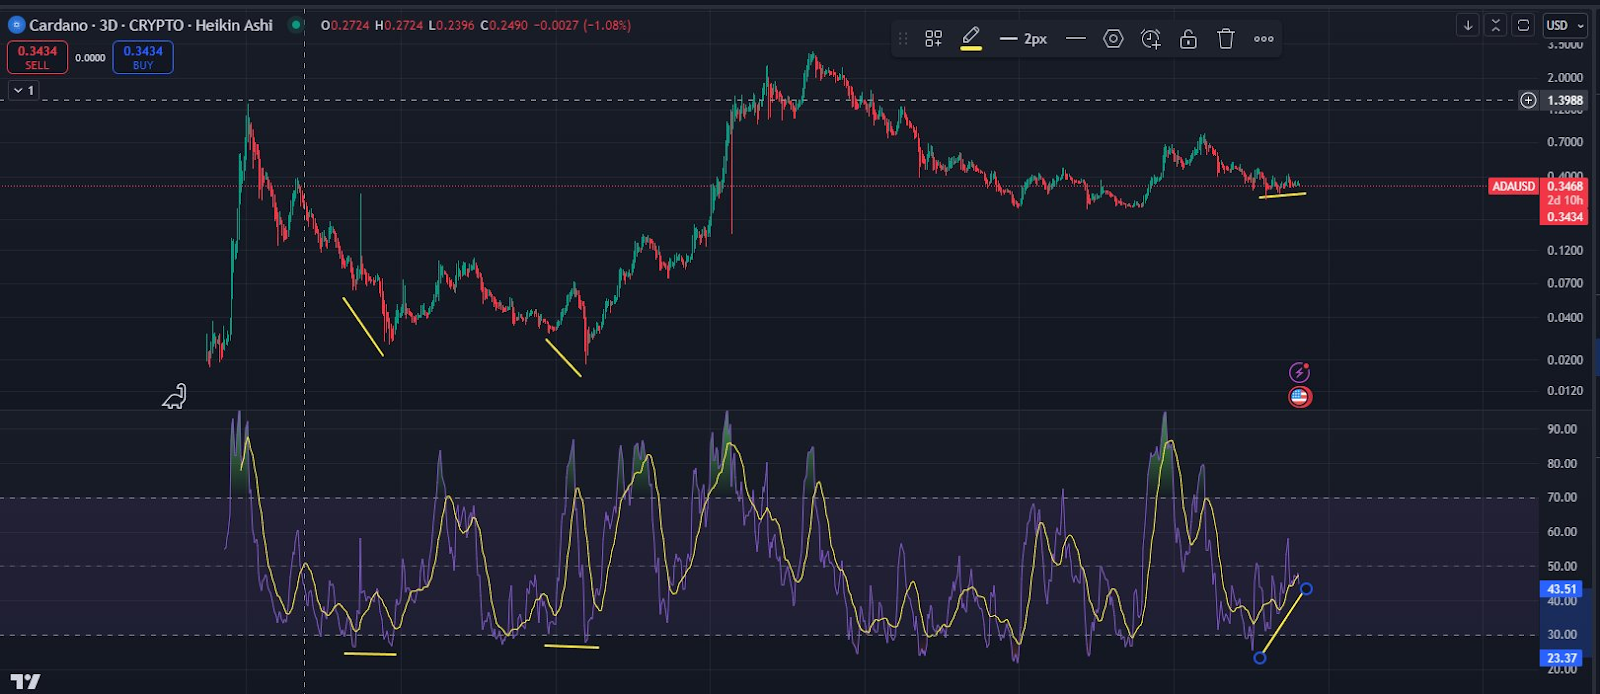Image resolution: width=1600 pixels, height=694 pixels.
Task: Select the upper circle anchor of the RSI trendline
Action: point(1306,589)
